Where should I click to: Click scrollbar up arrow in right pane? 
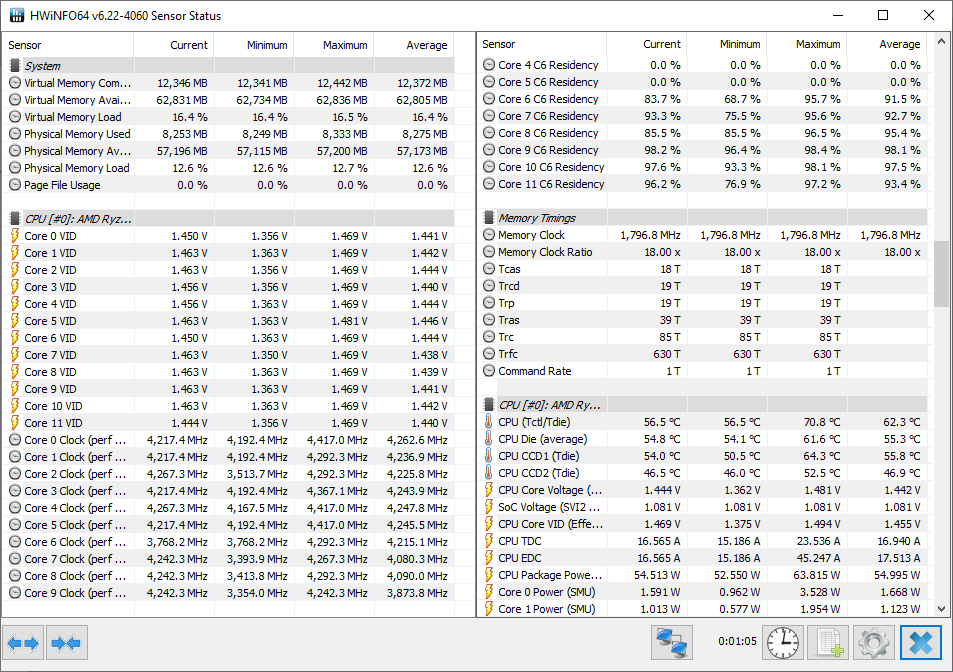point(941,42)
